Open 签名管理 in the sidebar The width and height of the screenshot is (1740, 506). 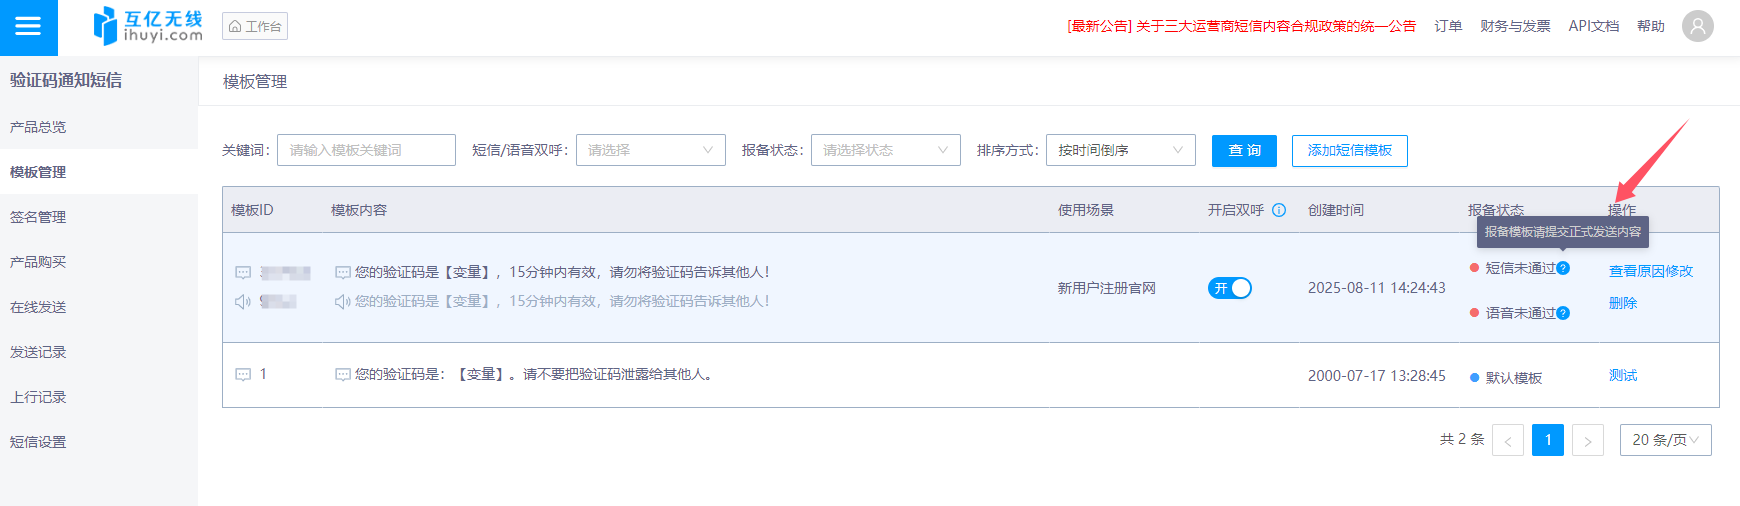point(38,217)
